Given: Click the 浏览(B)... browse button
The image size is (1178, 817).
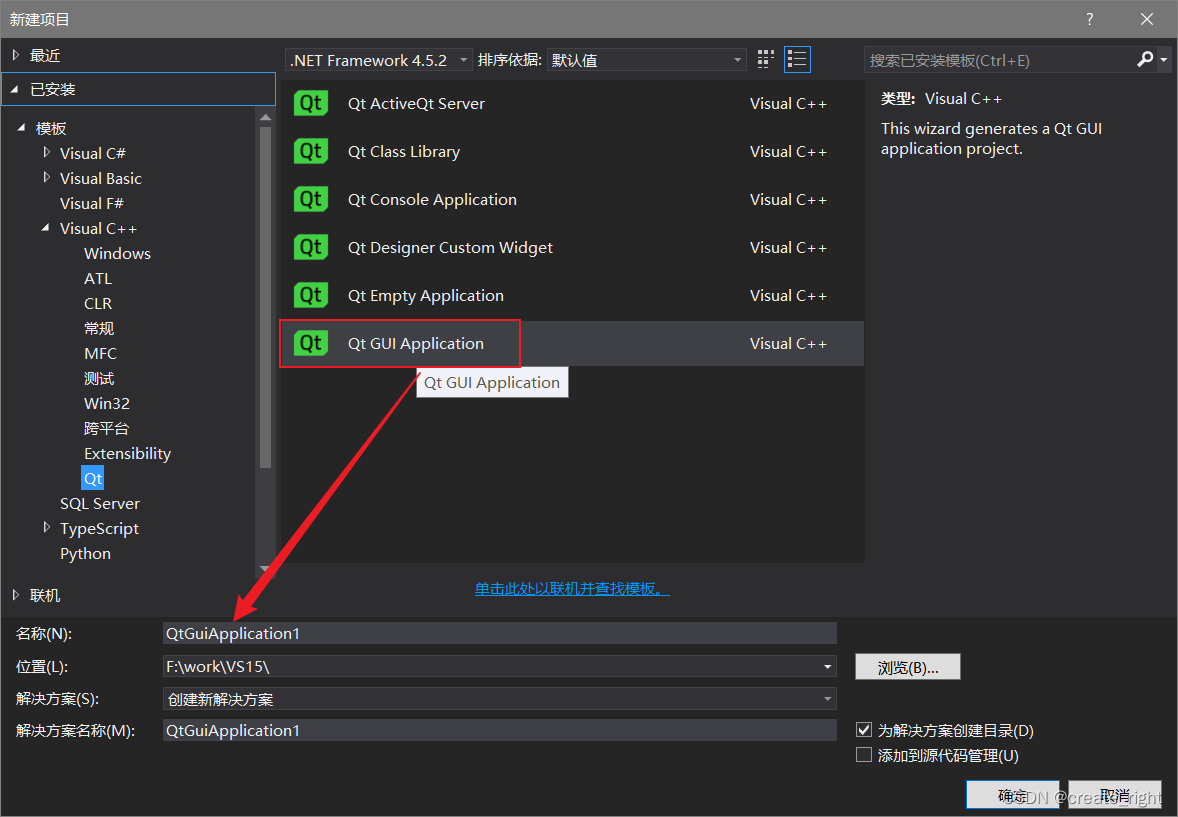Looking at the screenshot, I should [908, 667].
